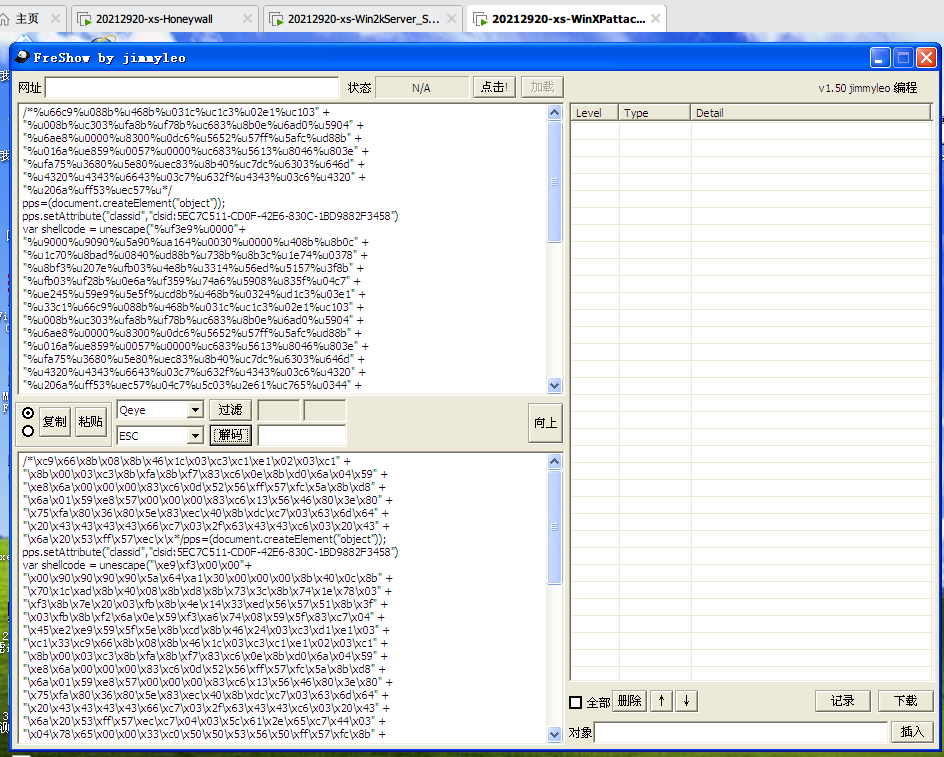Click the WinXPattacker tab VM icon
The image size is (944, 757).
480,19
